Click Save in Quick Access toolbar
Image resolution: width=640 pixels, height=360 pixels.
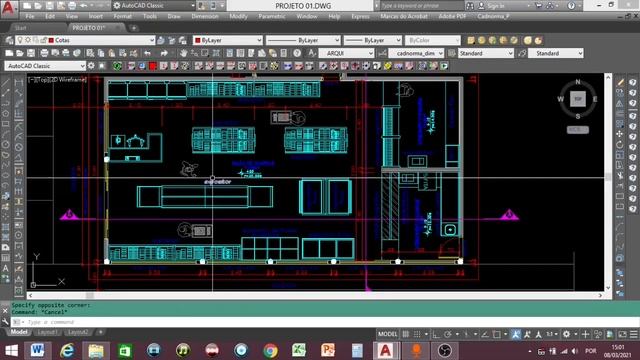click(49, 6)
